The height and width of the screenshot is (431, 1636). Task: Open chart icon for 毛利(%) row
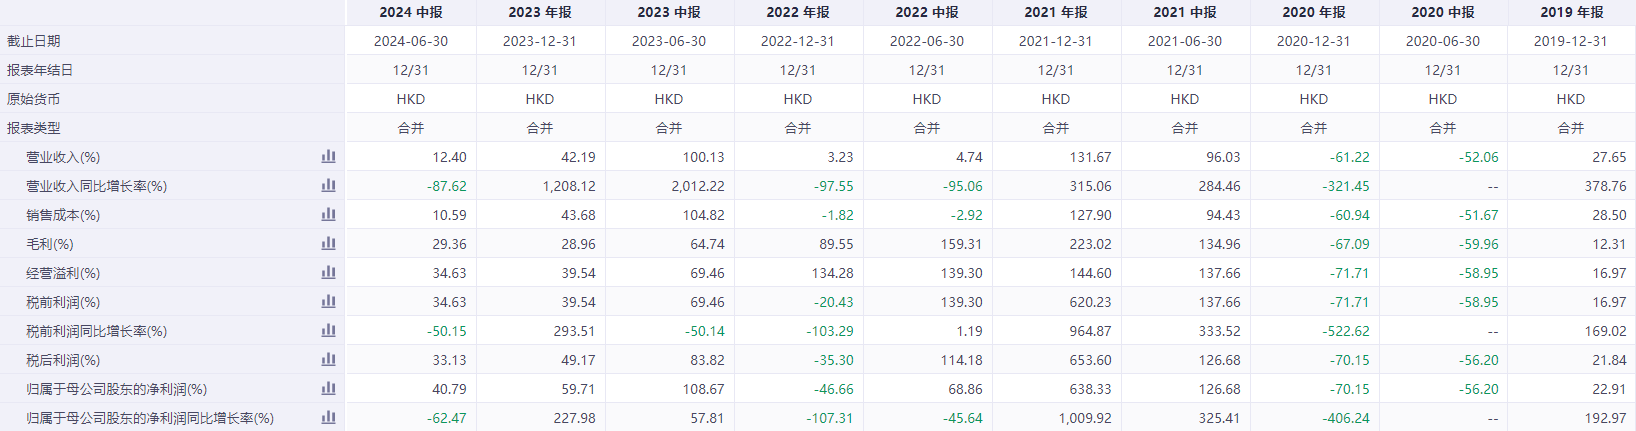[x=328, y=244]
